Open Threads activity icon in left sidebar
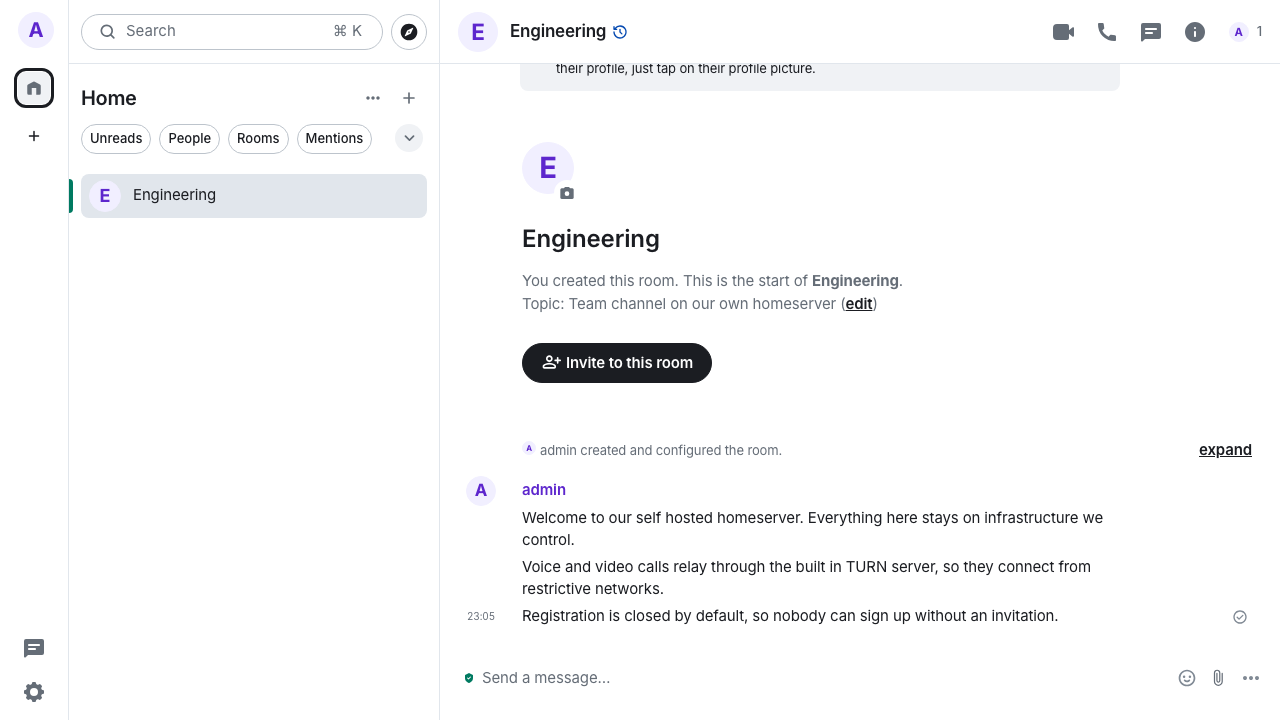The width and height of the screenshot is (1280, 720). tap(34, 648)
